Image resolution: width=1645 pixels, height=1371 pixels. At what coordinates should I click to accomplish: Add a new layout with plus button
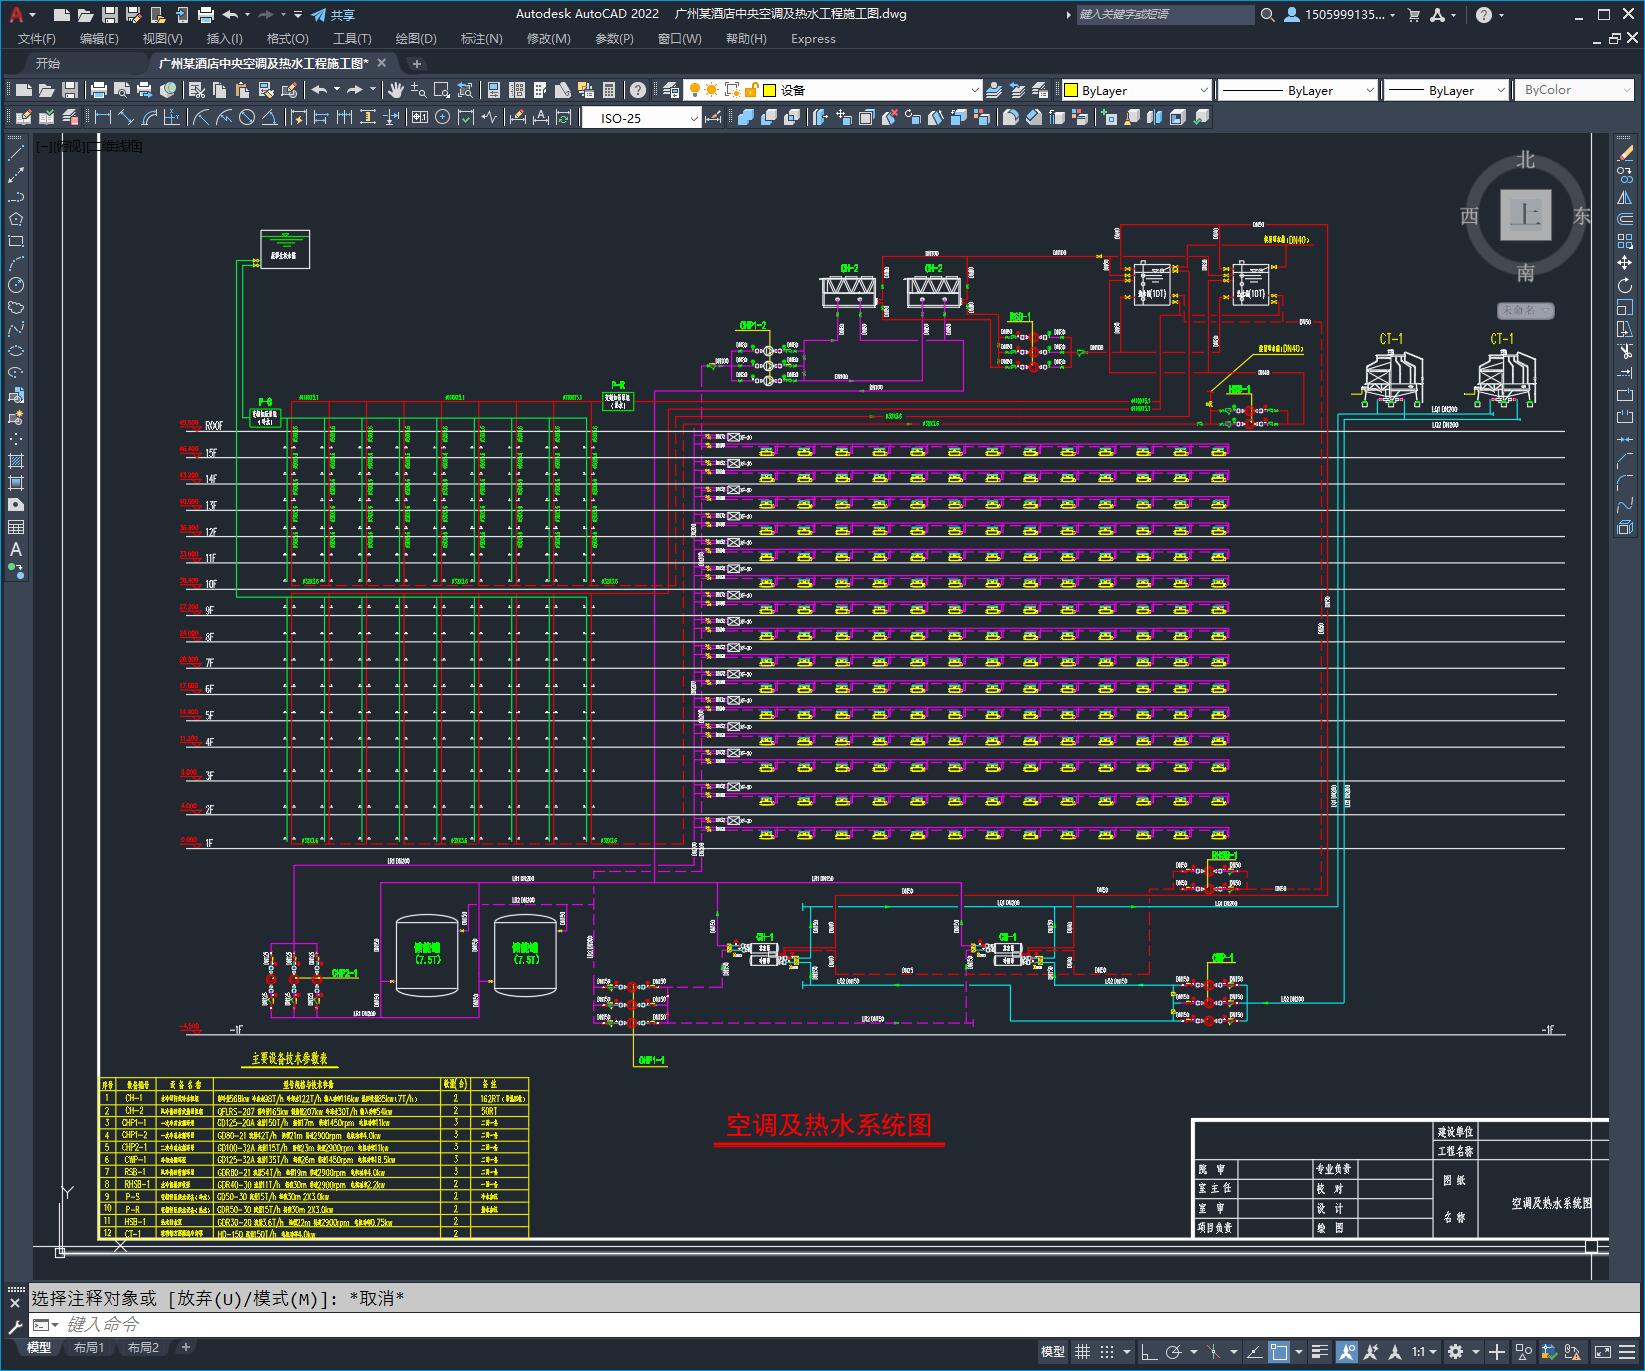[x=185, y=1348]
